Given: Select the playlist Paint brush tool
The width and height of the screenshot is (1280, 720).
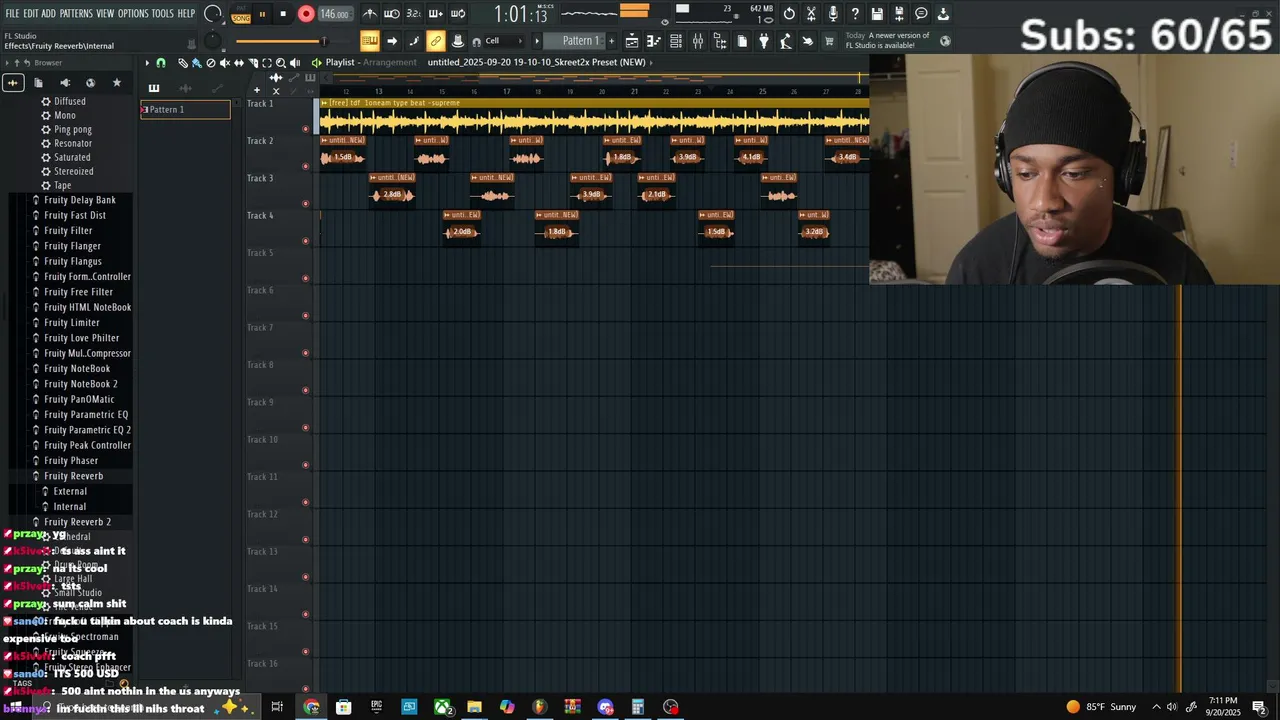Looking at the screenshot, I should pos(197,63).
